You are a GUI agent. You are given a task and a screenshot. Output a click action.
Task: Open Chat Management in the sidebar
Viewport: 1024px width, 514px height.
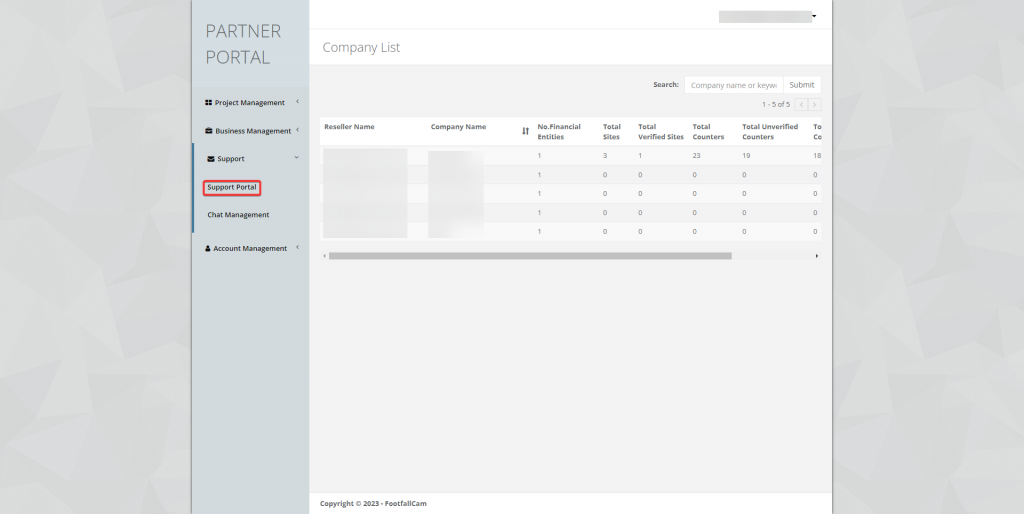tap(238, 215)
